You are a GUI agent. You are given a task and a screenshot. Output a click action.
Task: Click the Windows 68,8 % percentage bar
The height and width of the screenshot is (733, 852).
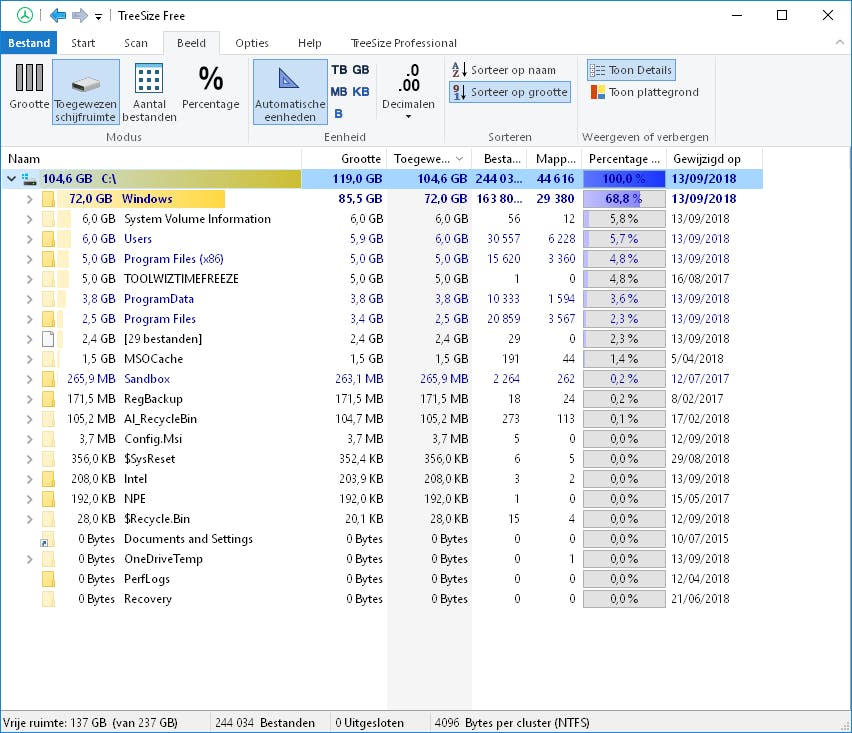[x=624, y=199]
